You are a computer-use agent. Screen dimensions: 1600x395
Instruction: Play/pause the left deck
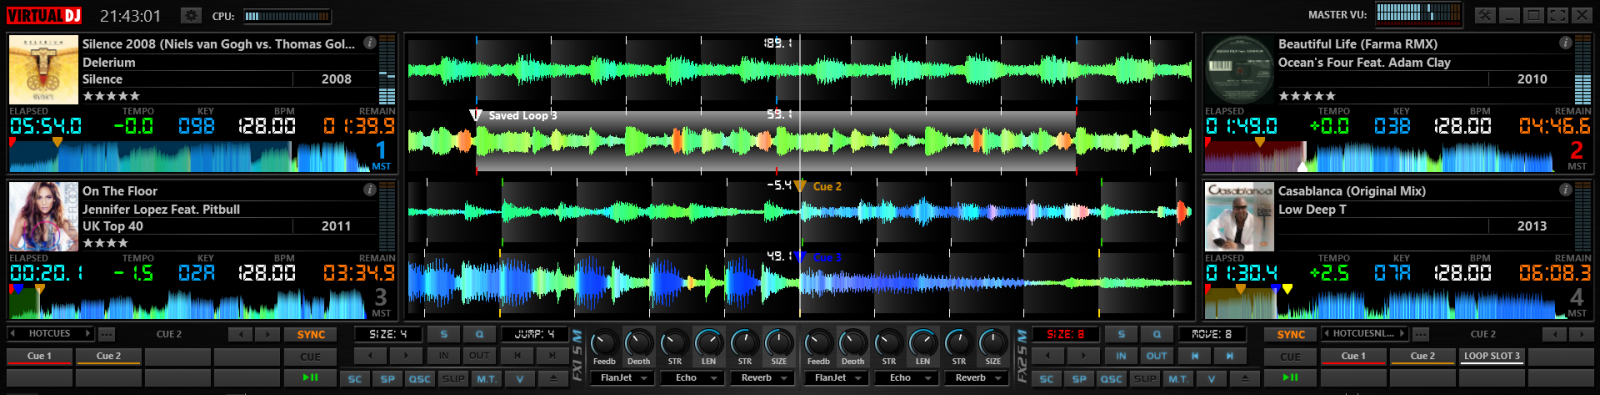coord(311,378)
